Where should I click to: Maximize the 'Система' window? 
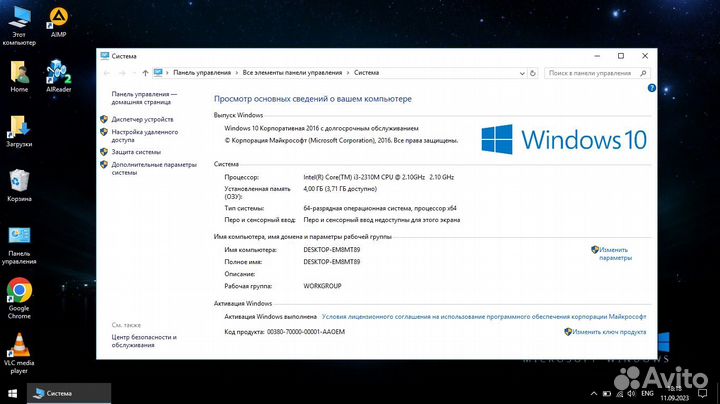[621, 56]
